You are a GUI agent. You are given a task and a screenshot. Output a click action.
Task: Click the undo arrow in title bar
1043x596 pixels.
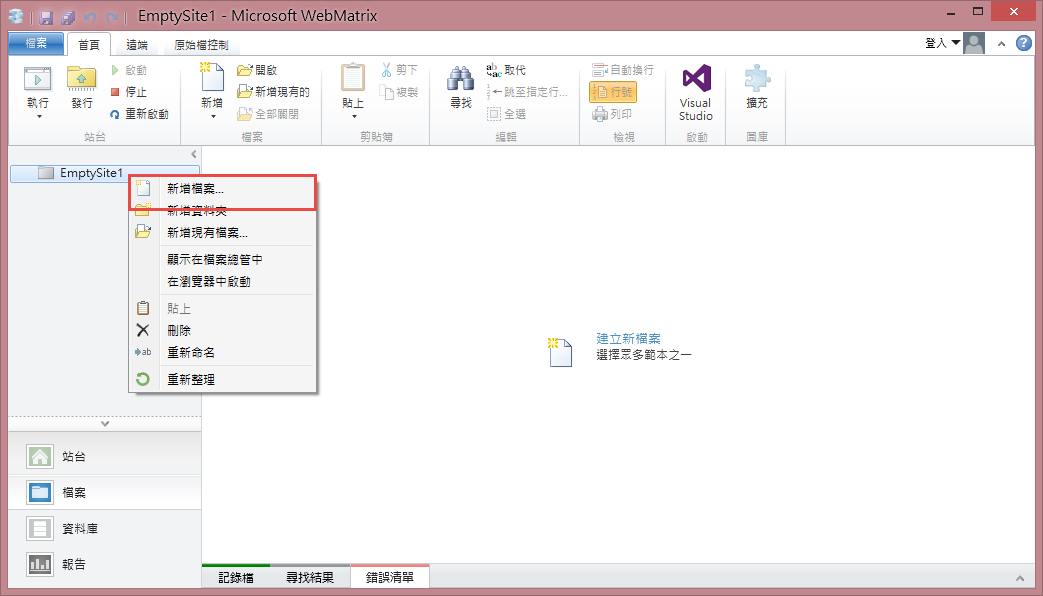click(x=89, y=18)
